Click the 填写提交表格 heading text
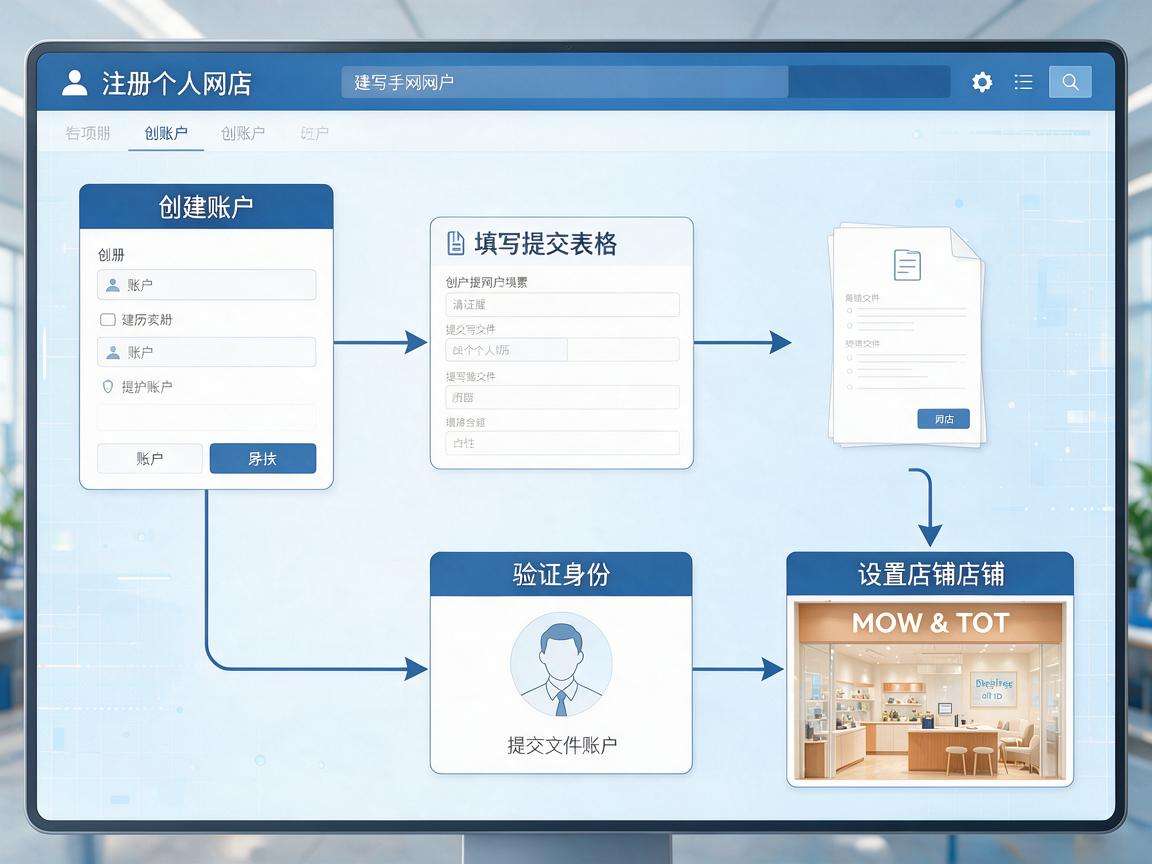Screen dimensions: 1152x864 pos(545,243)
